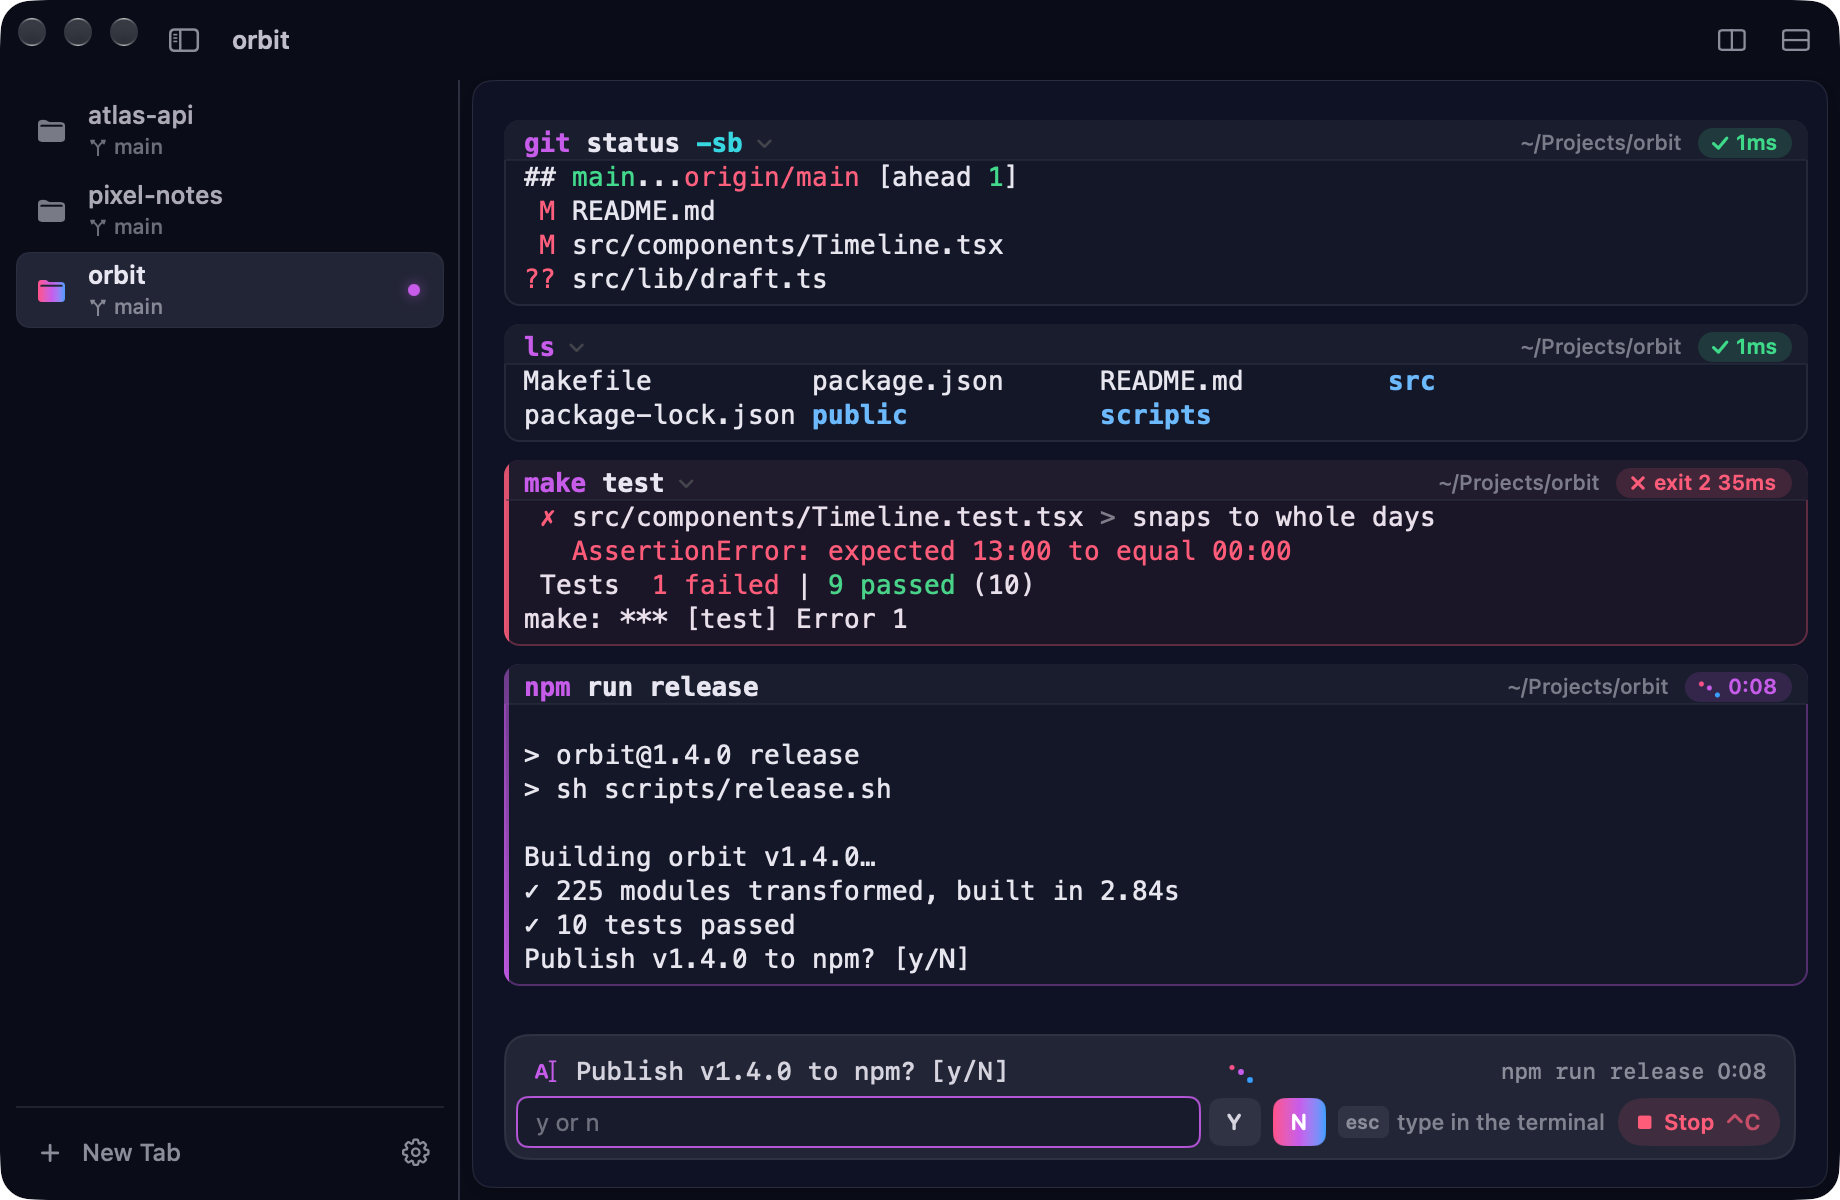
Task: Click 'src/components/Timeline.tsx' in git status
Action: 787,245
